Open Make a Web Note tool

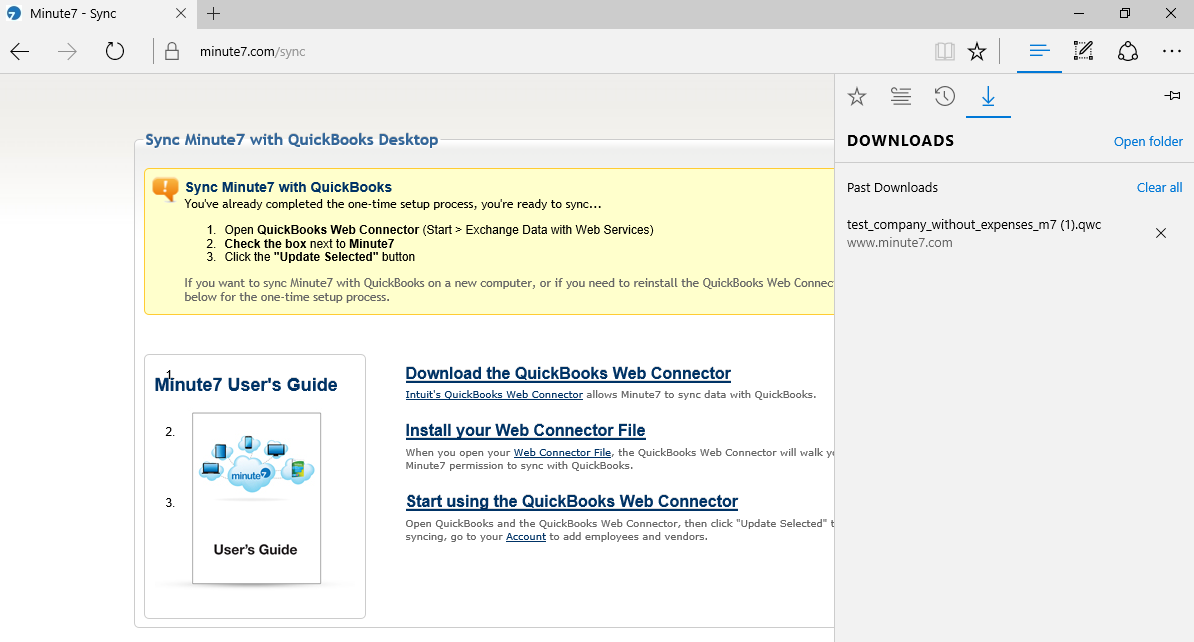tap(1084, 51)
